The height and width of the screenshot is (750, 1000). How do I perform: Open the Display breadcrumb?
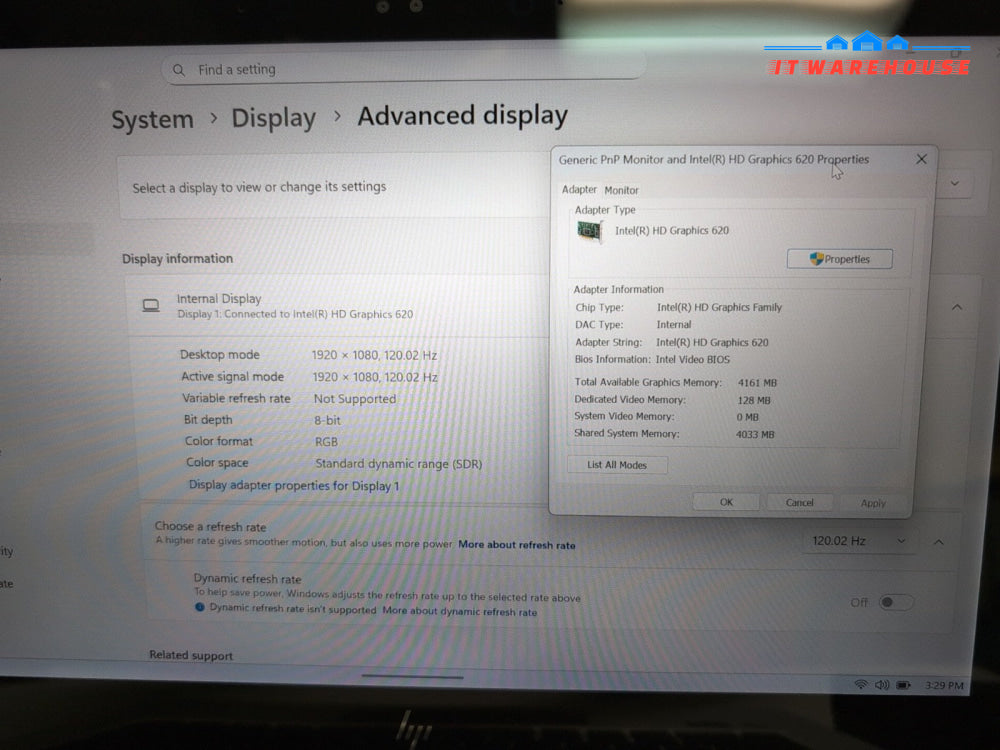[273, 119]
